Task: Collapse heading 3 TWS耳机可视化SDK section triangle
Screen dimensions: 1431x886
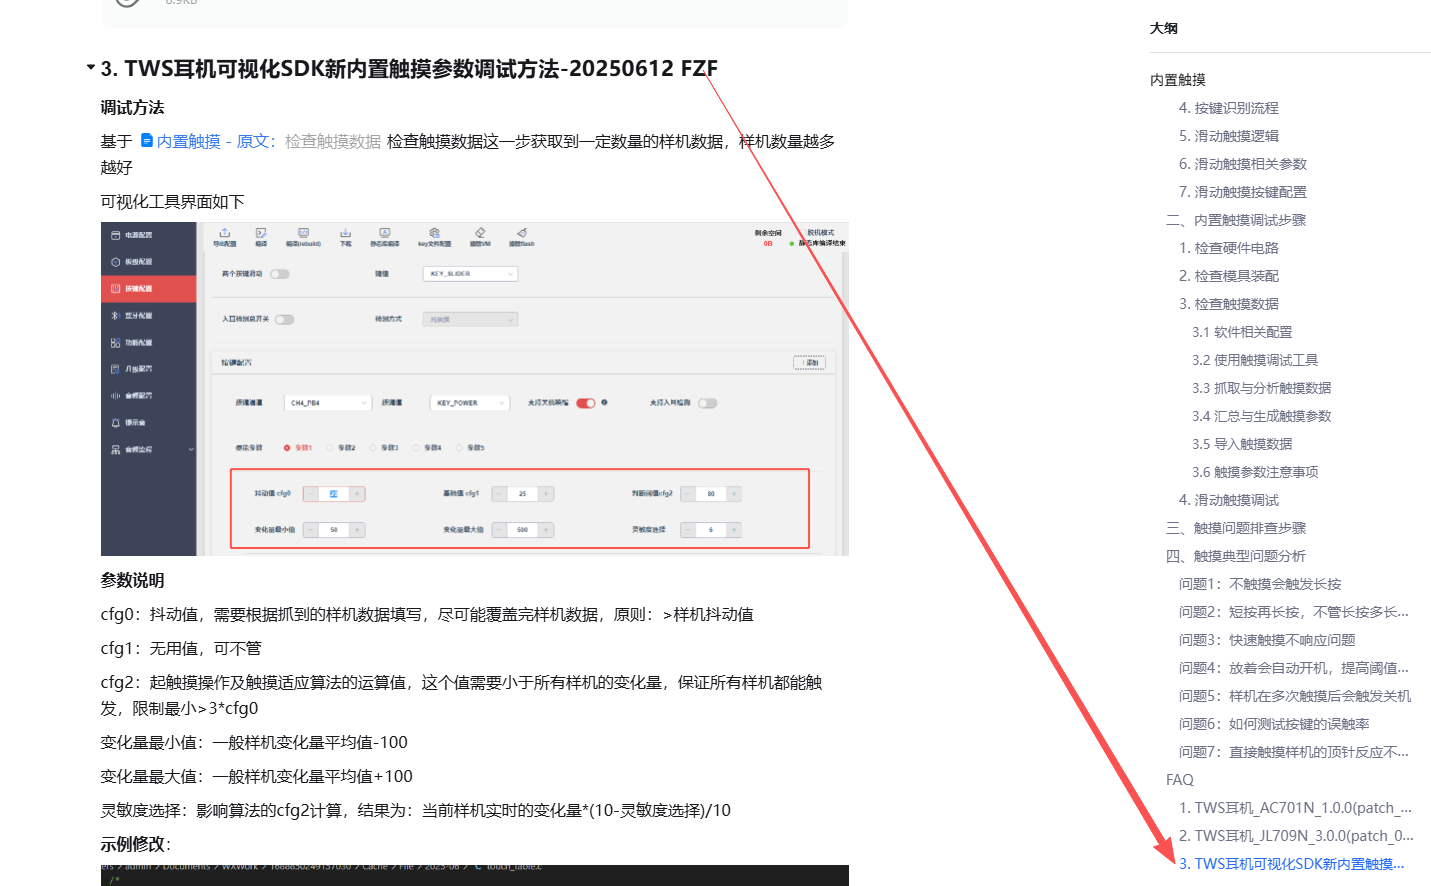Action: tap(91, 68)
